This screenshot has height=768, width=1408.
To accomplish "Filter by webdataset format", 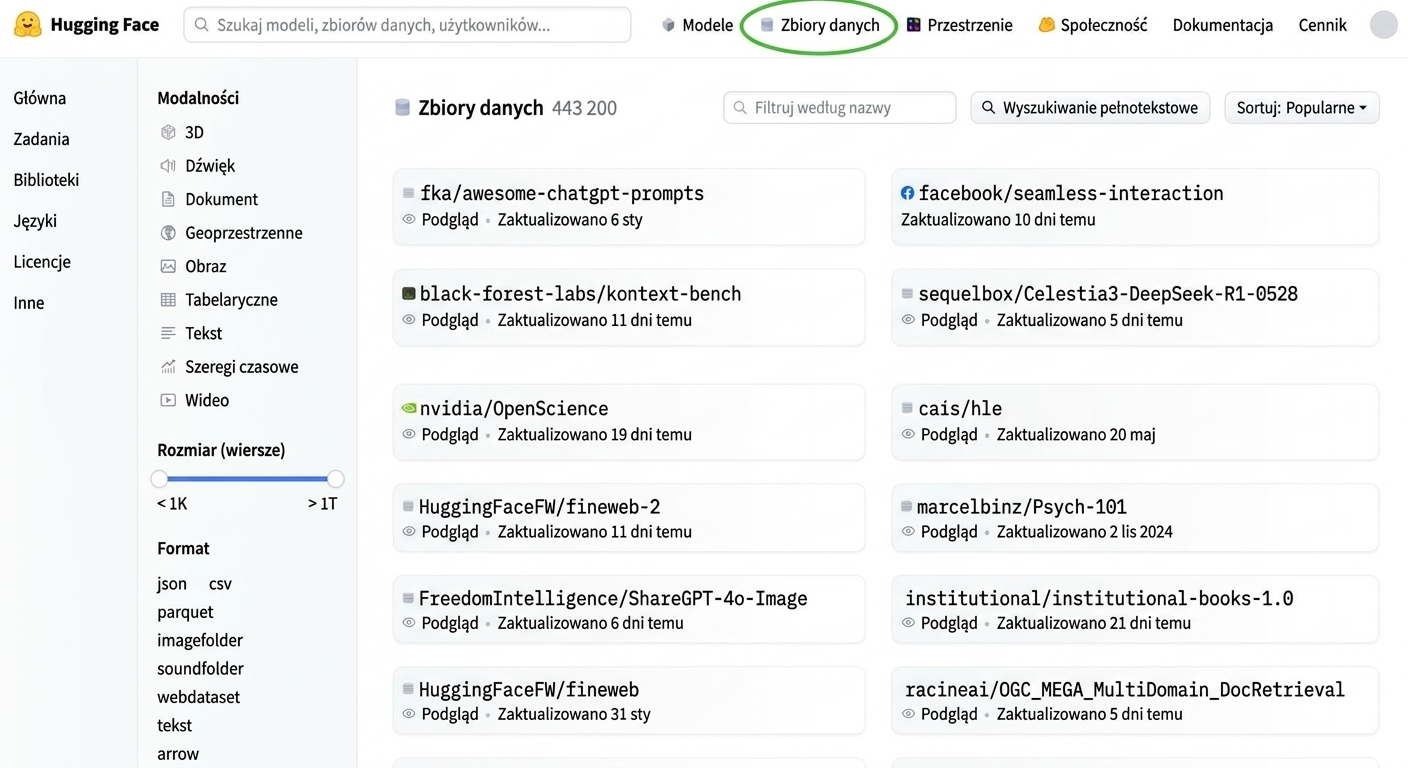I will coord(198,697).
